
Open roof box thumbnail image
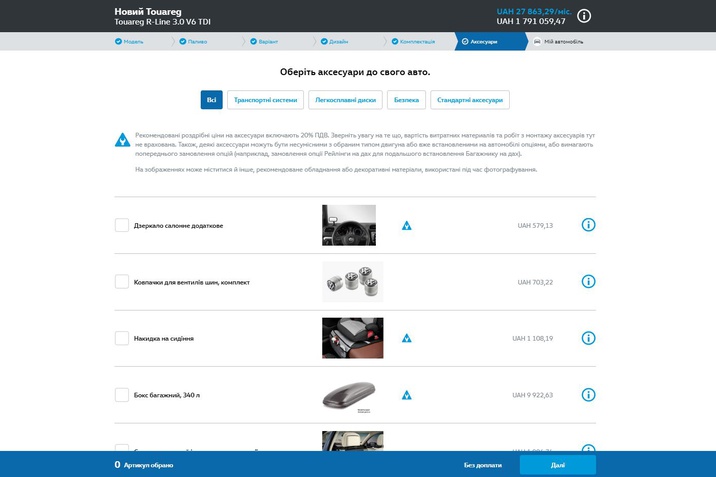pyautogui.click(x=350, y=397)
